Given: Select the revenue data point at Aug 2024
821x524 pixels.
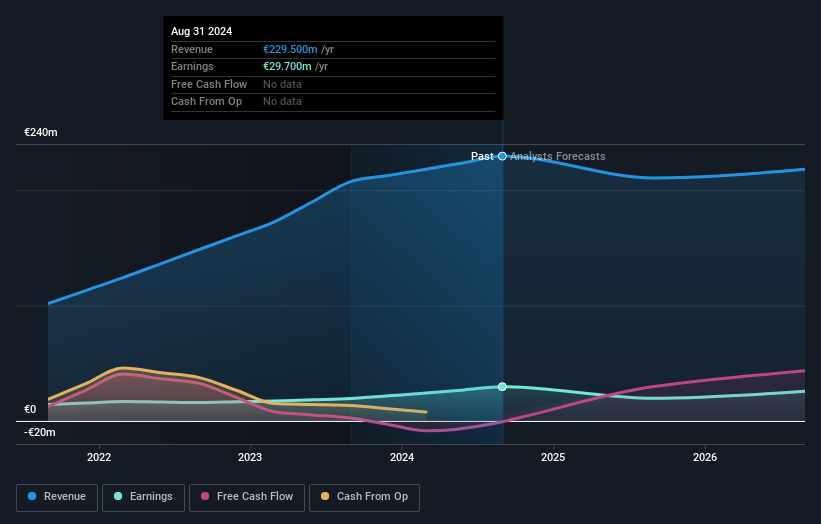Looking at the screenshot, I should point(502,156).
